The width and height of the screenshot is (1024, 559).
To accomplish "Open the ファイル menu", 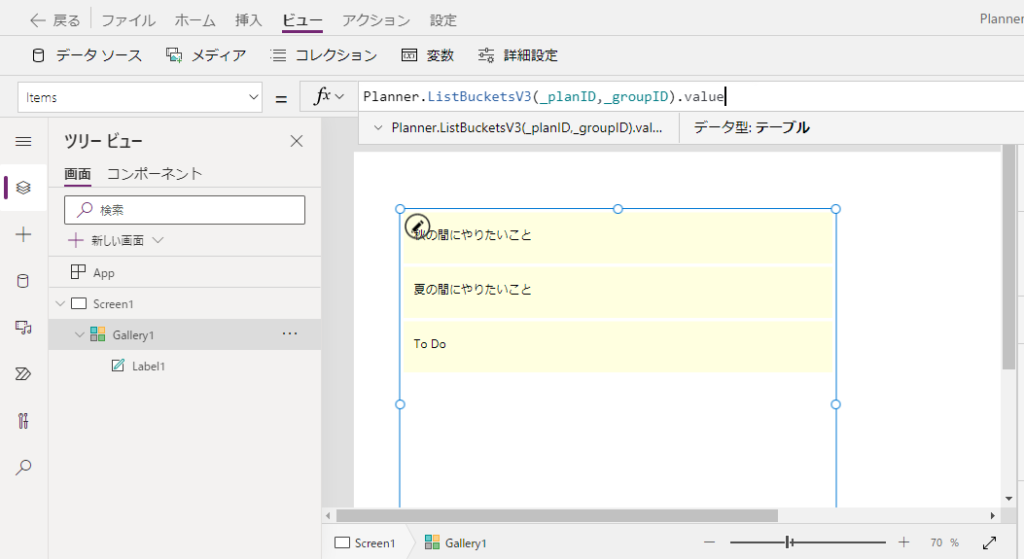I will click(128, 20).
